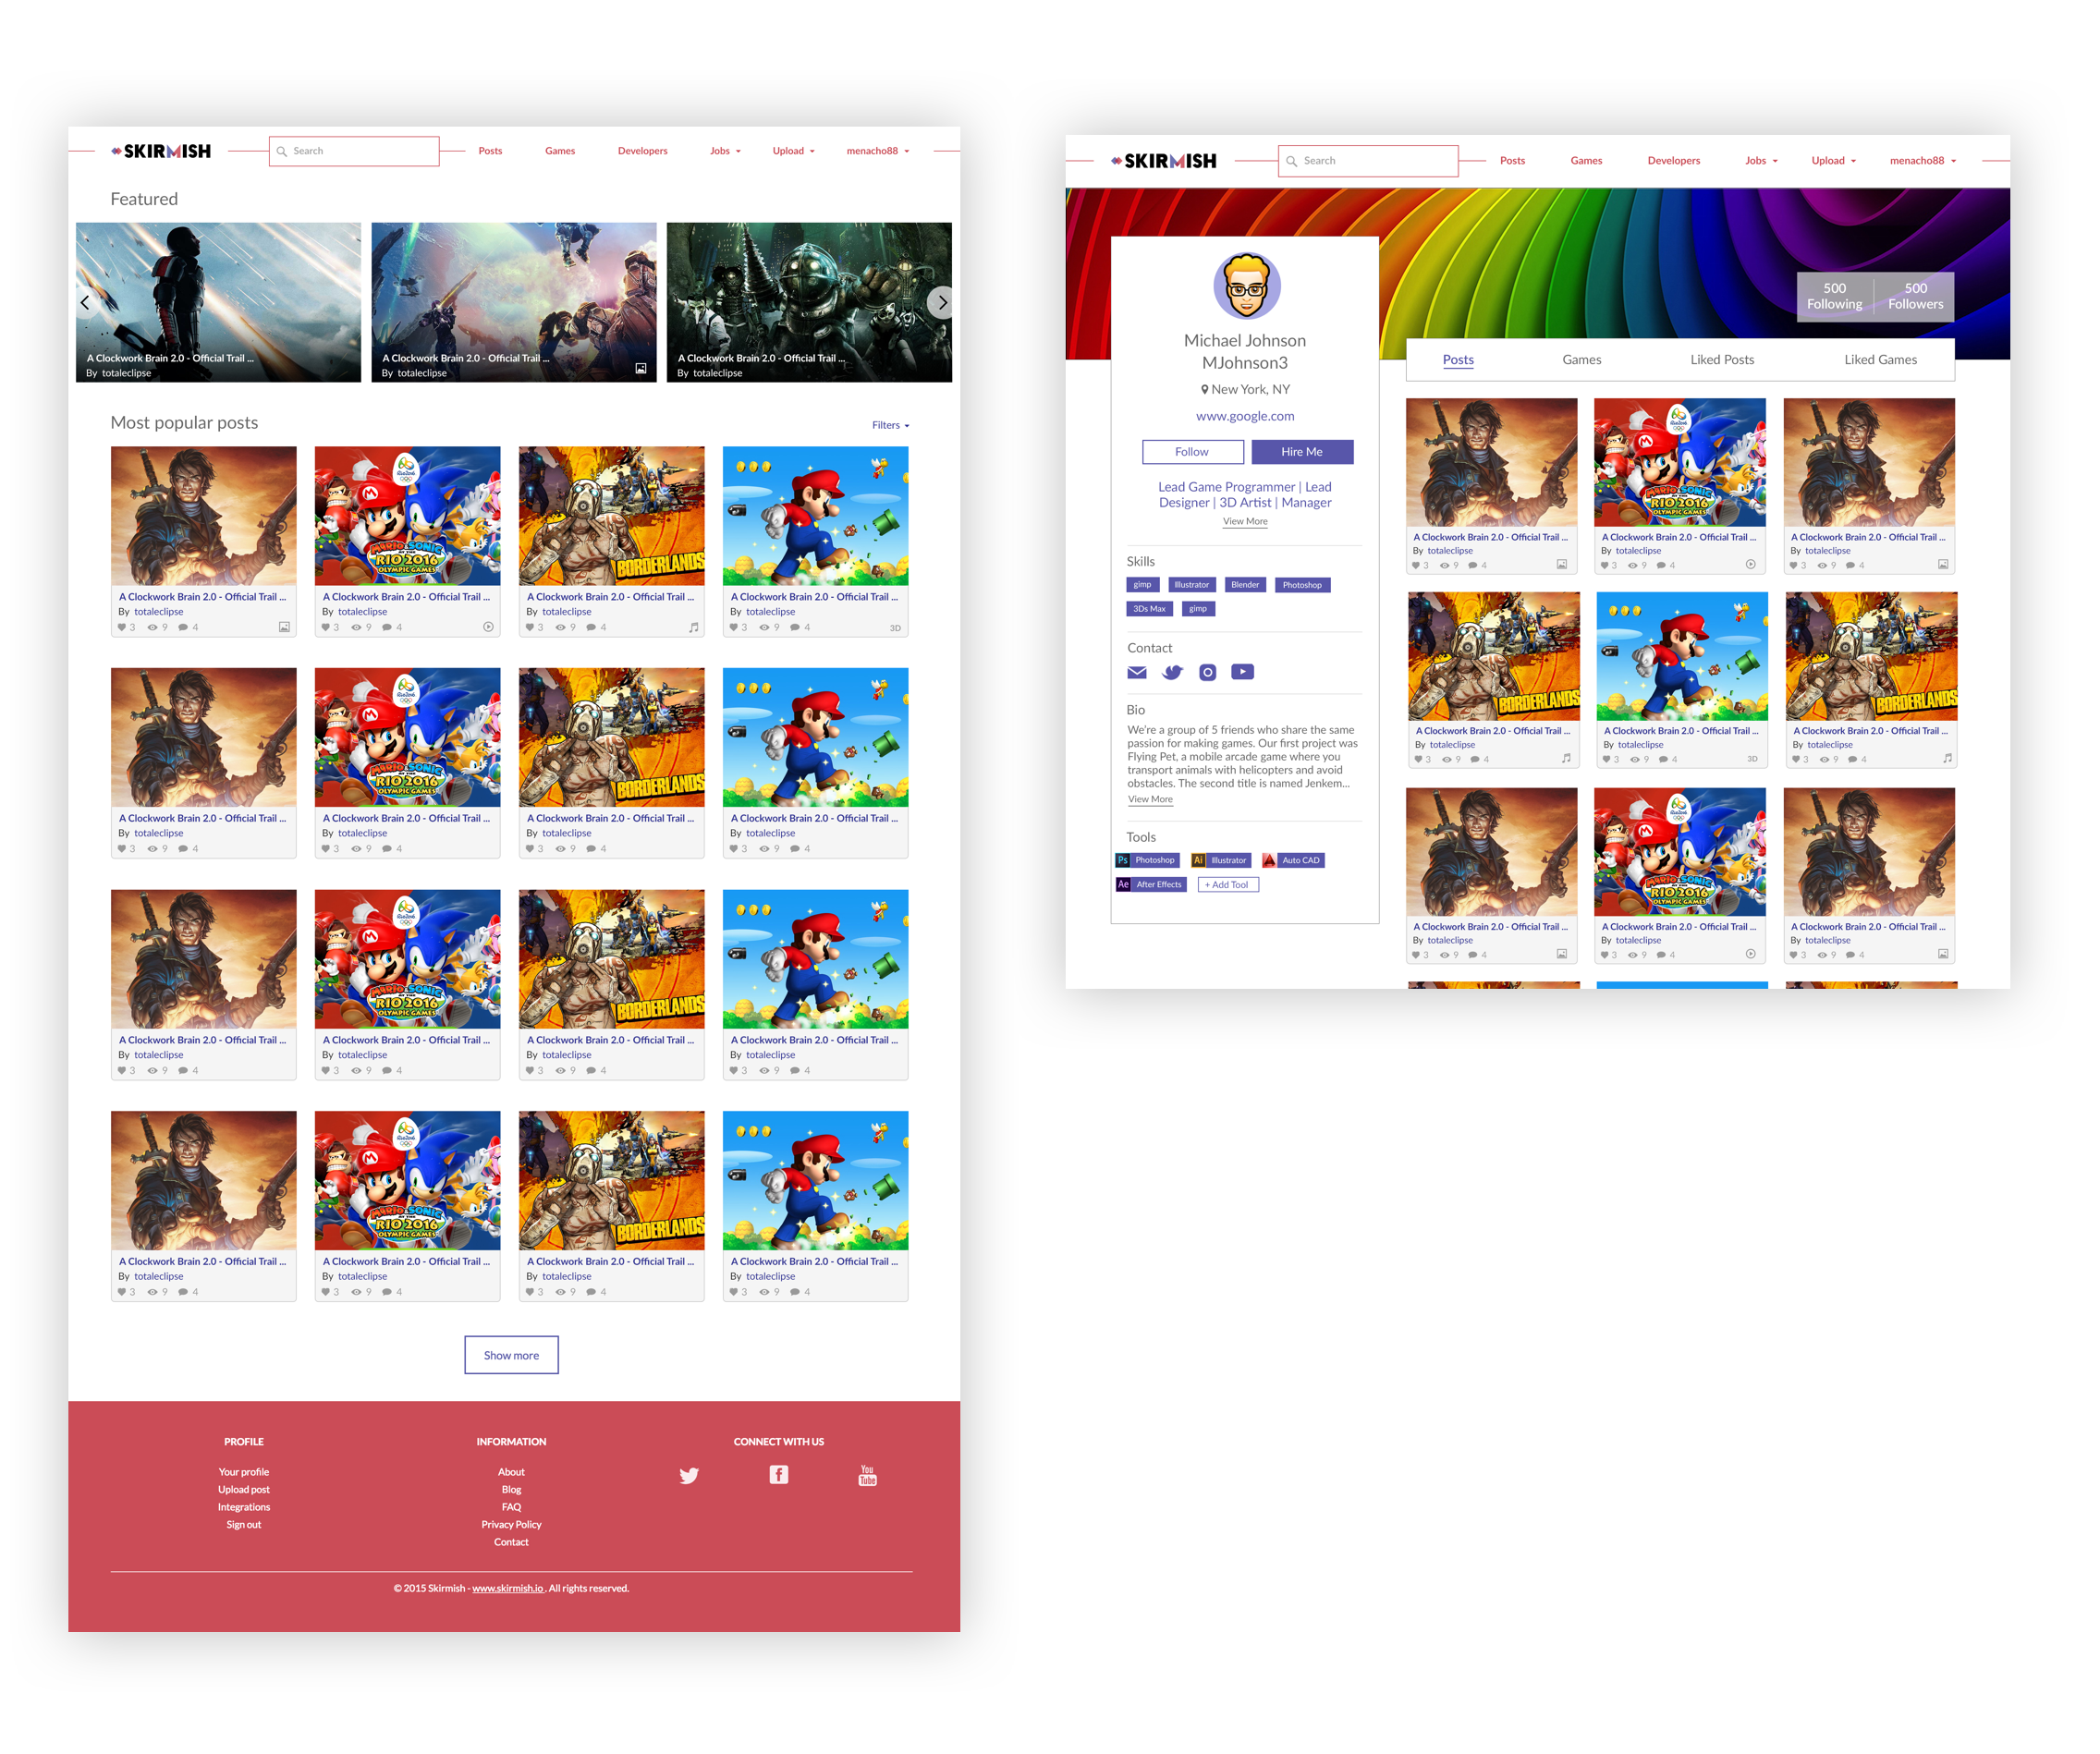Click the Follow button
Screen dimensions: 2100x1754
coord(1192,452)
